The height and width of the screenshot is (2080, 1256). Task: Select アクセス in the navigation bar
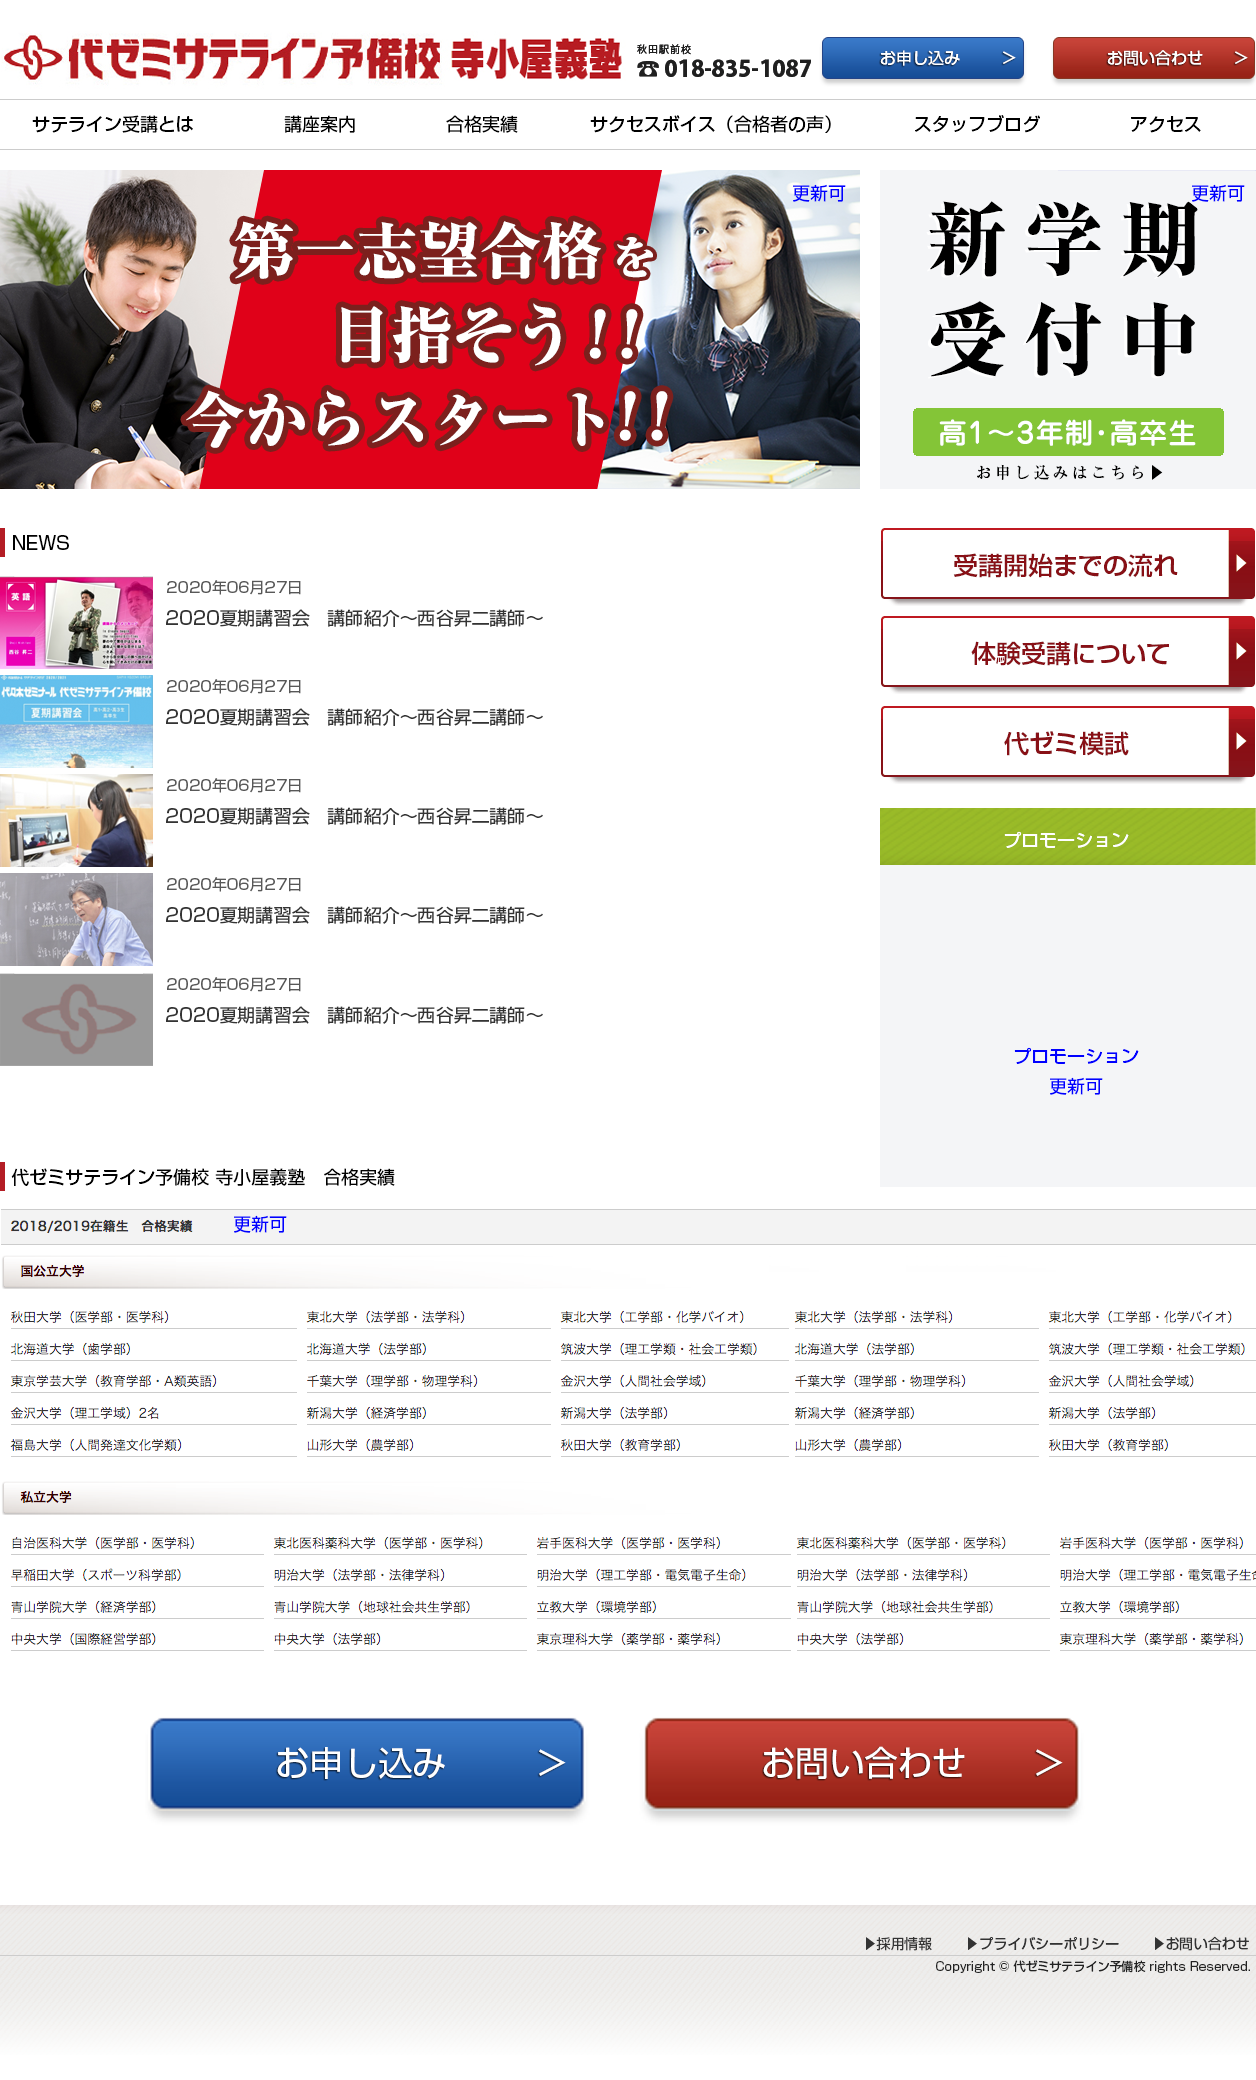pyautogui.click(x=1165, y=124)
